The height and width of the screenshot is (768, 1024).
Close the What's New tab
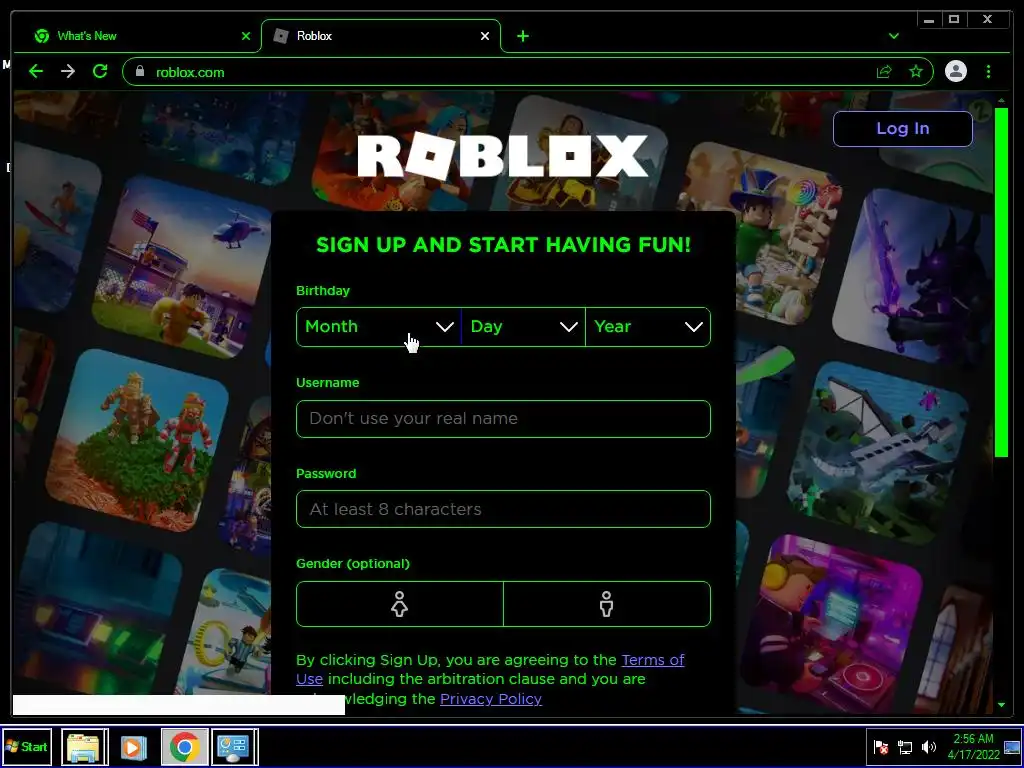click(x=246, y=36)
